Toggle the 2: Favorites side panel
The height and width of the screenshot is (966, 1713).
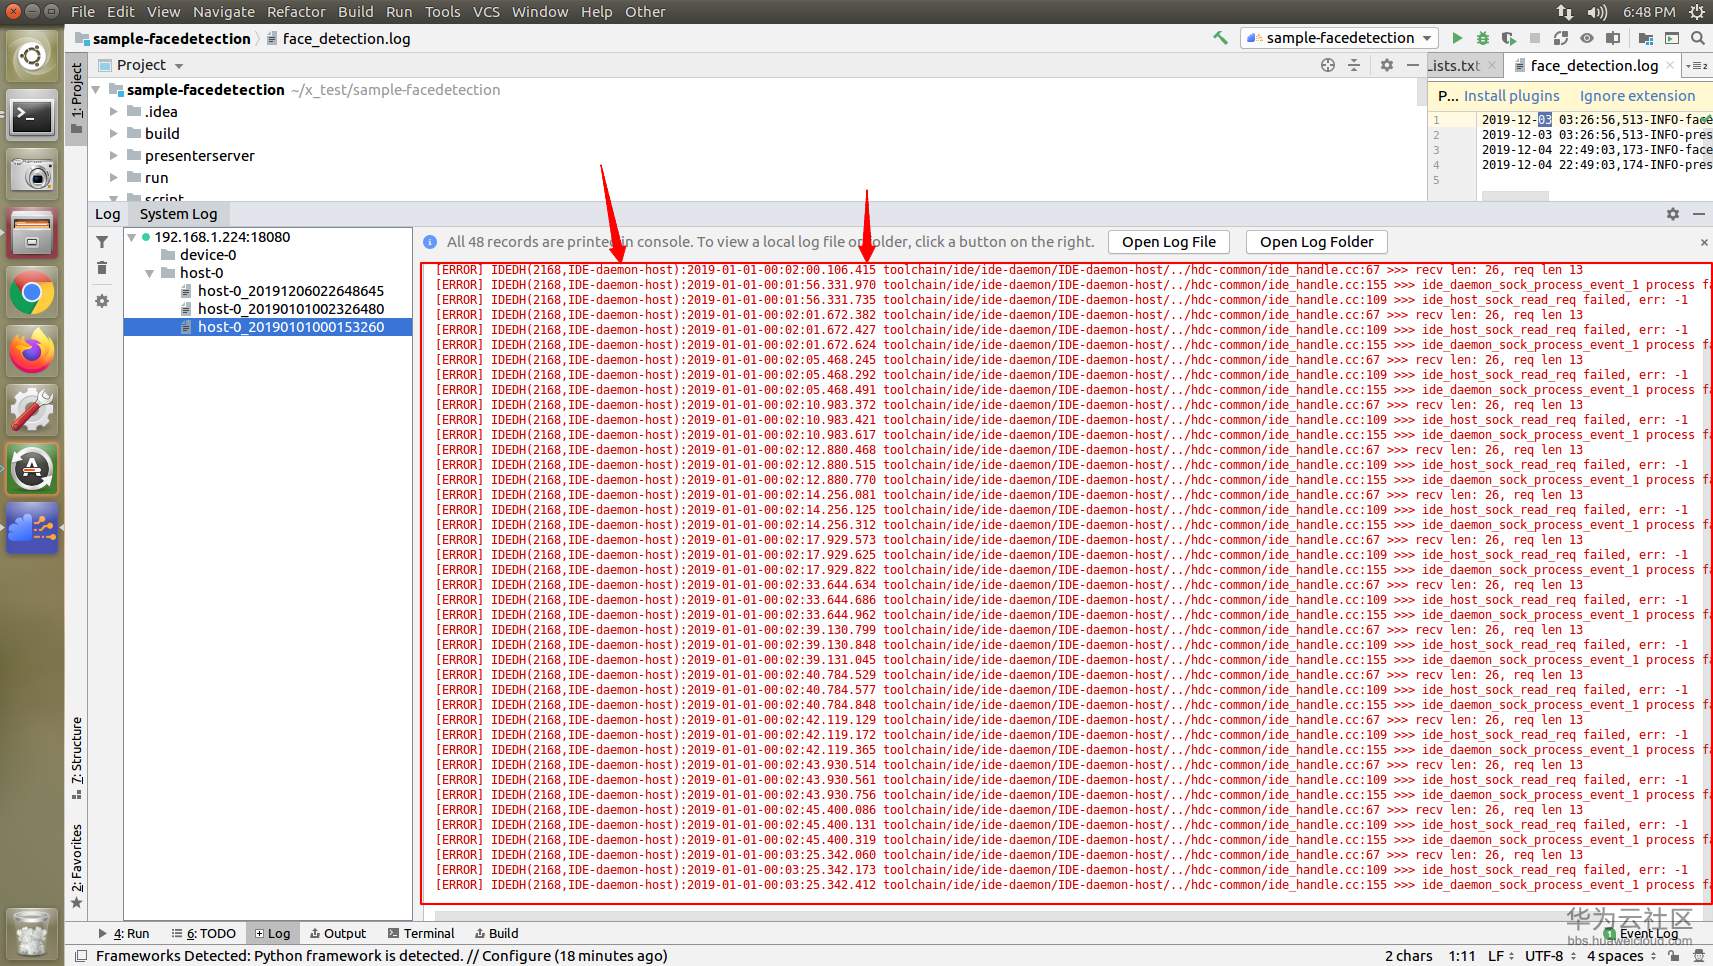click(76, 865)
